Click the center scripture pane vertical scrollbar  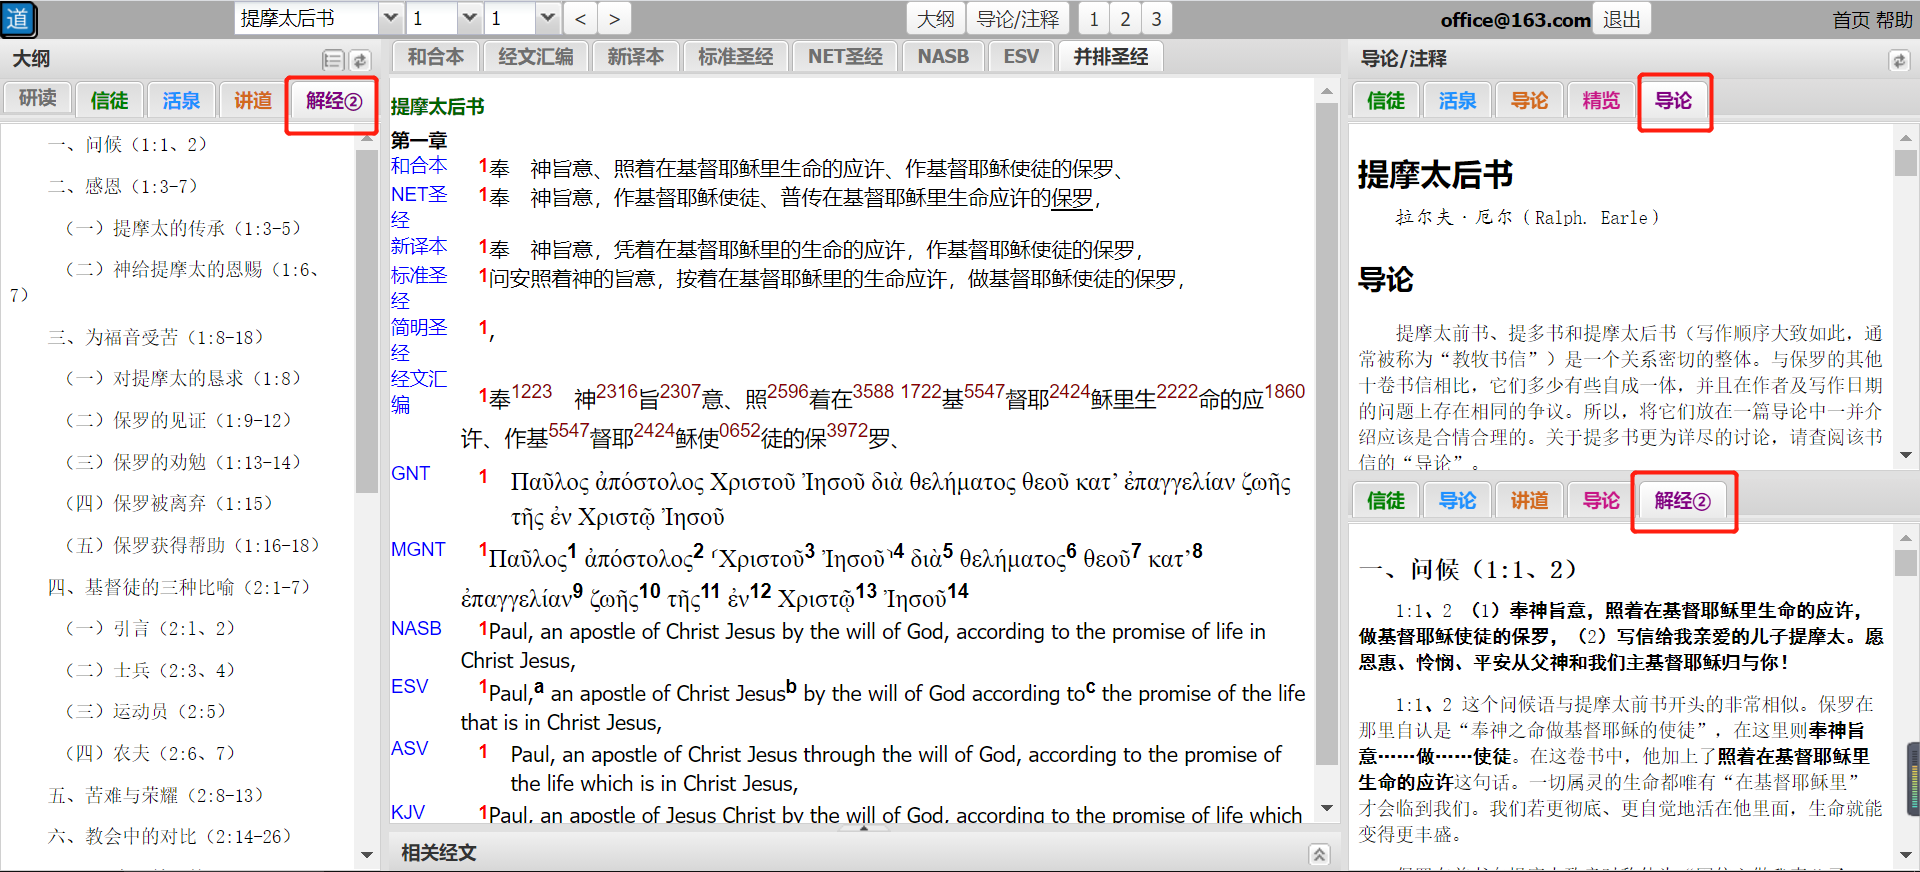point(1326,450)
